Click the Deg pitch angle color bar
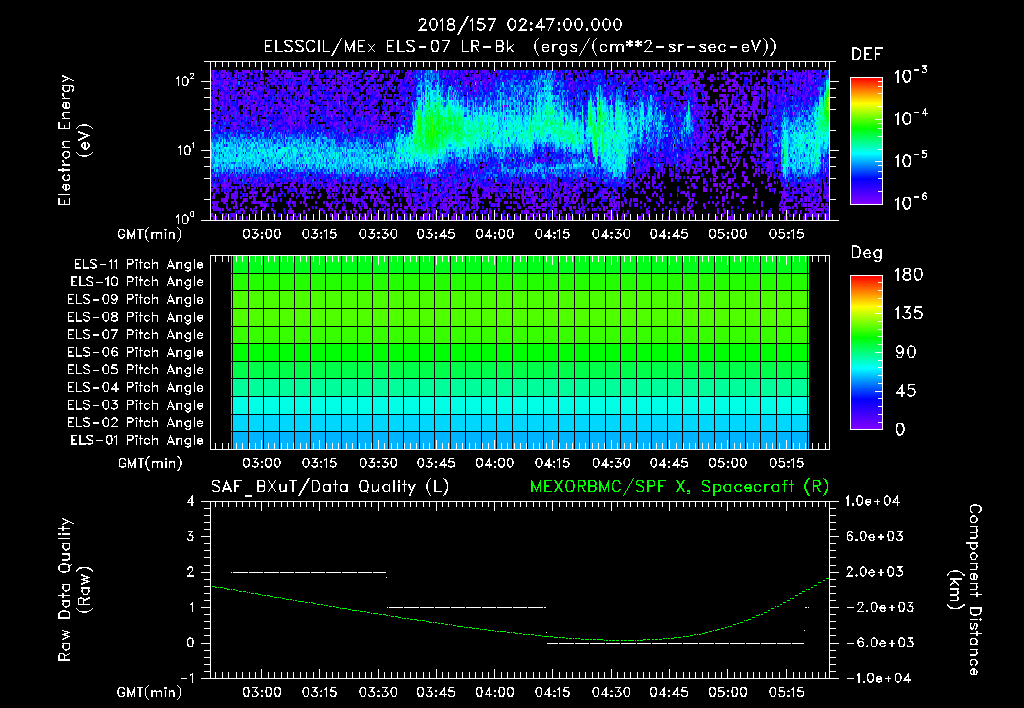 (867, 352)
